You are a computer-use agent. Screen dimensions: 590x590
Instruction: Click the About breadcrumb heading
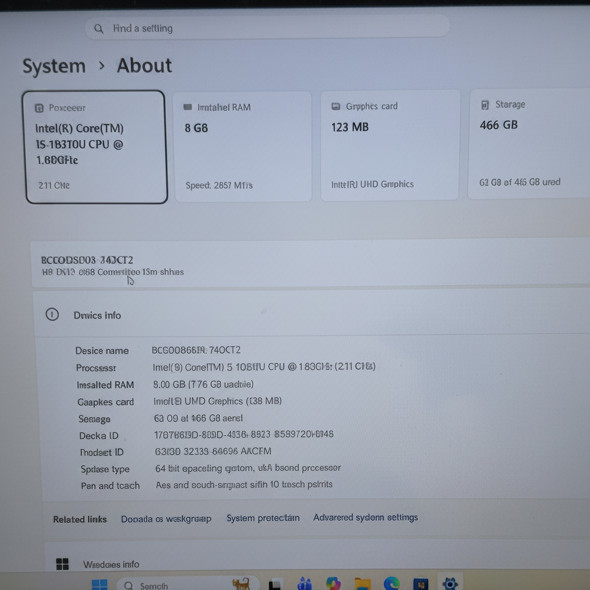(144, 65)
